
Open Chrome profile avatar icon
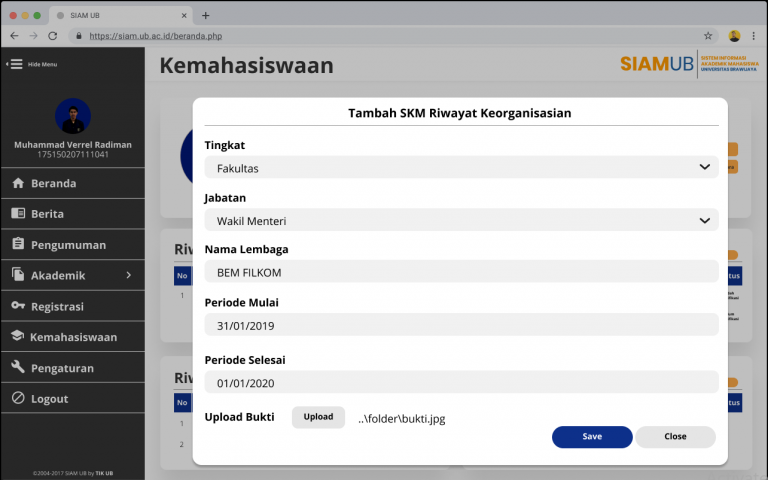(x=734, y=36)
